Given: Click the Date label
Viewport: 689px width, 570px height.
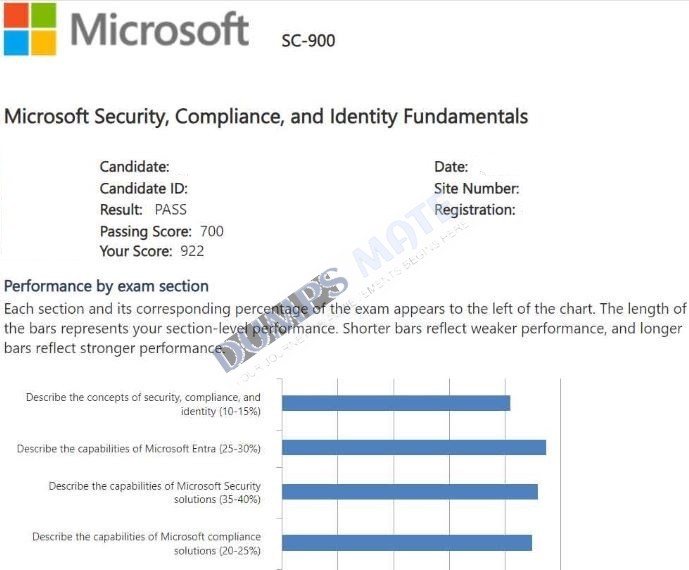Looking at the screenshot, I should pyautogui.click(x=451, y=167).
